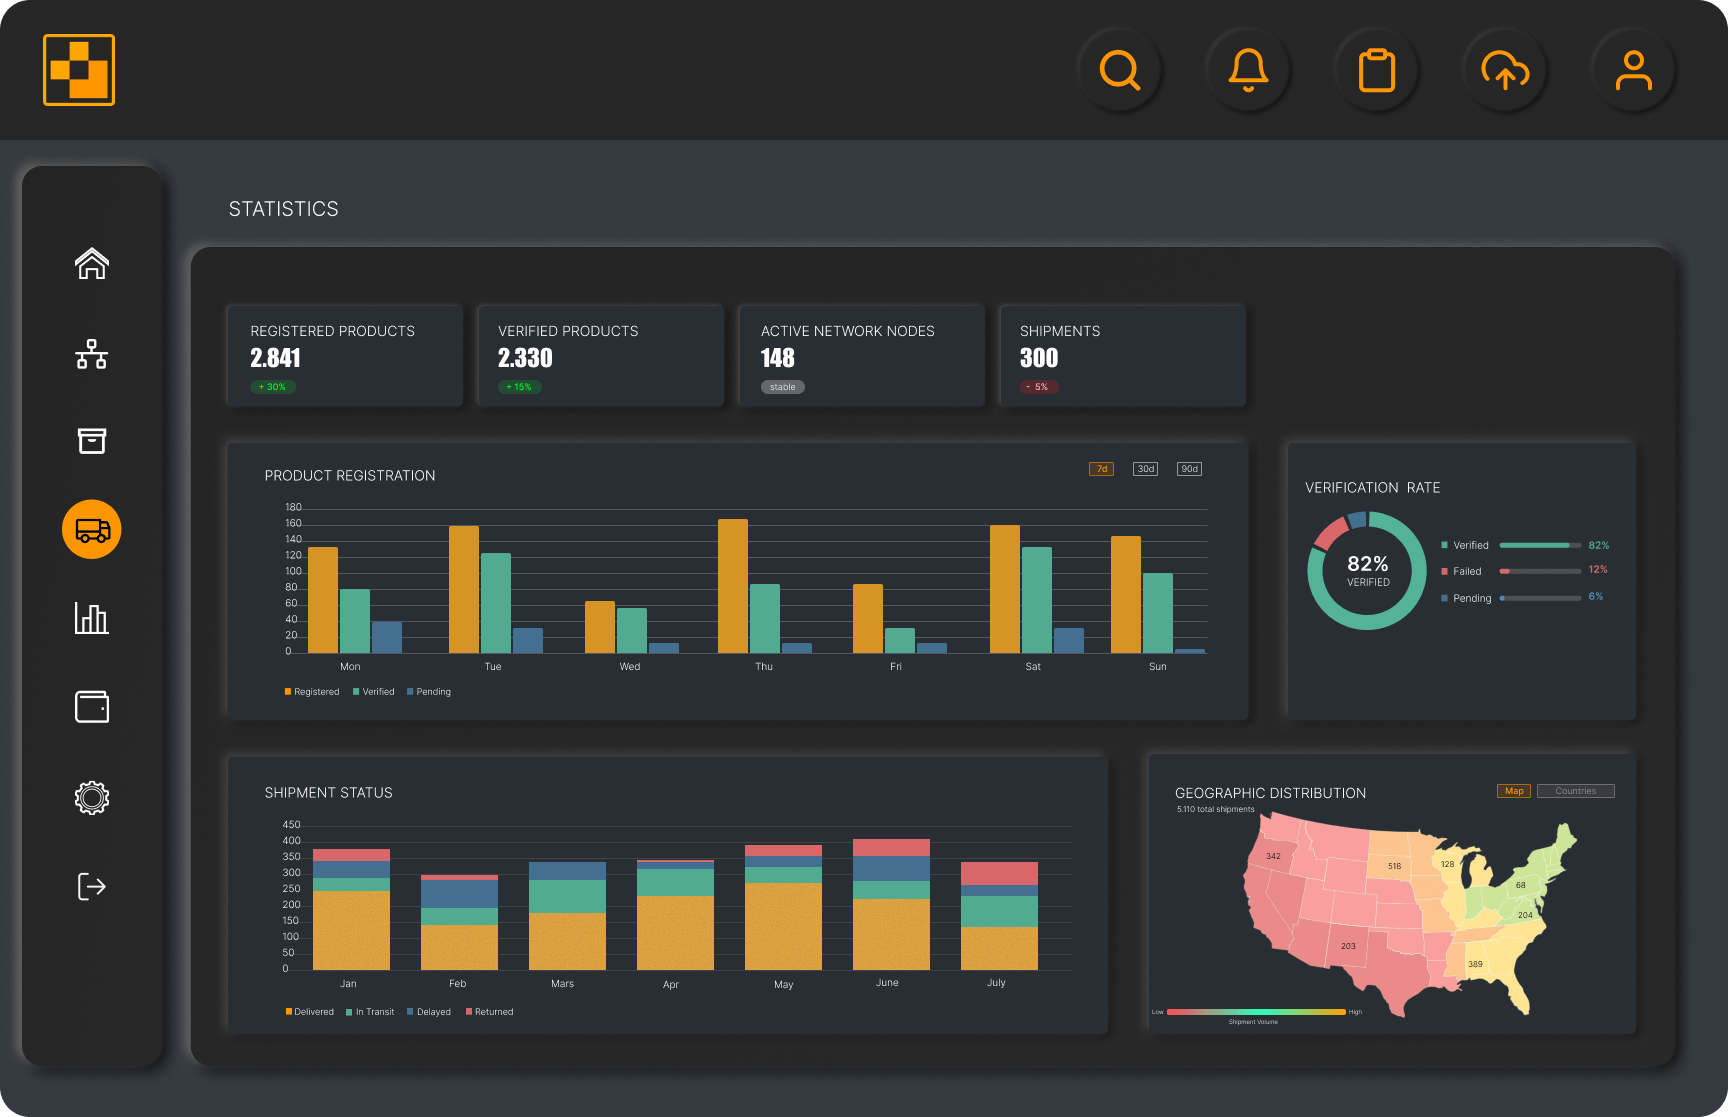This screenshot has height=1117, width=1728.
Task: Switch product registration to 90d range
Action: tap(1189, 469)
